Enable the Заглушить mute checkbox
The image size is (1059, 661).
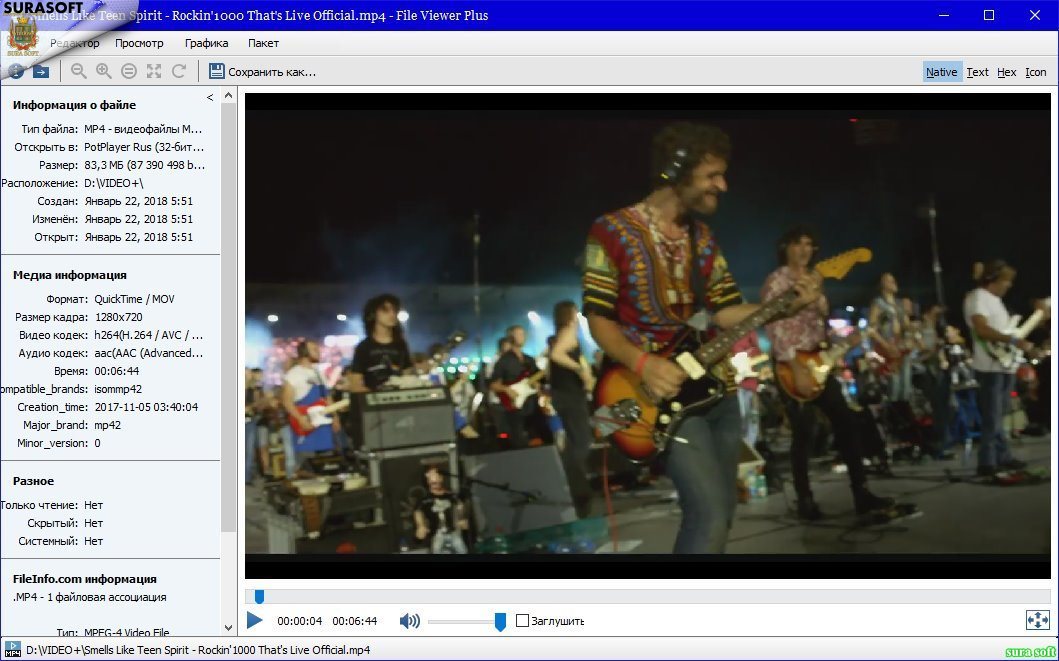click(x=522, y=620)
